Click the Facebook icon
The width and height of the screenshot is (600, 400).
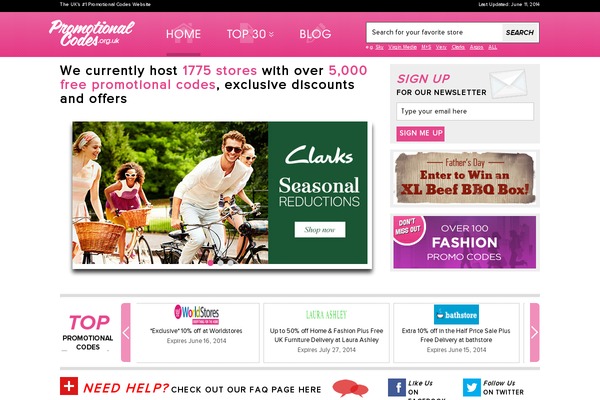pos(397,387)
